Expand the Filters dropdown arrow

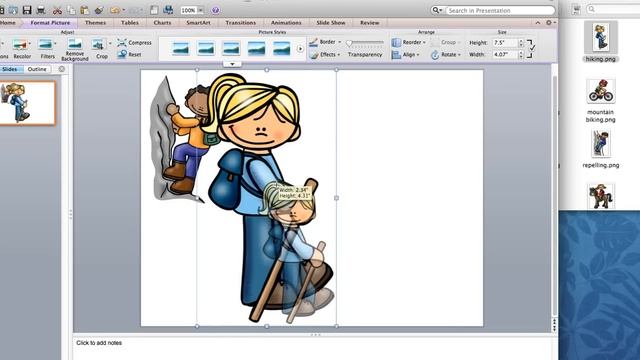[x=56, y=43]
